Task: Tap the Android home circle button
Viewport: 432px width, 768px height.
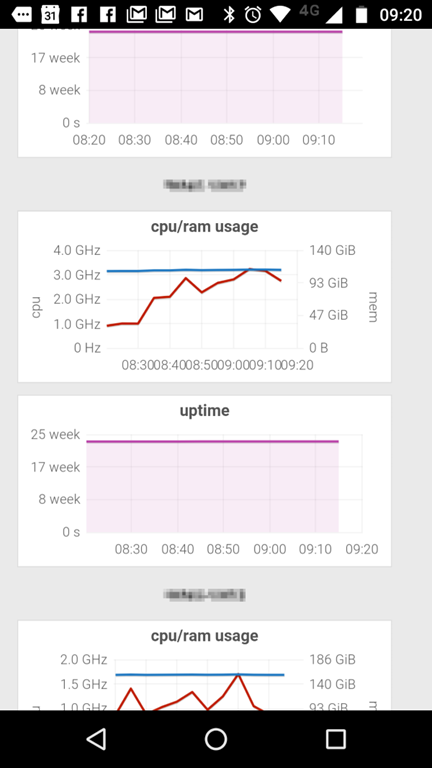Action: coord(216,739)
